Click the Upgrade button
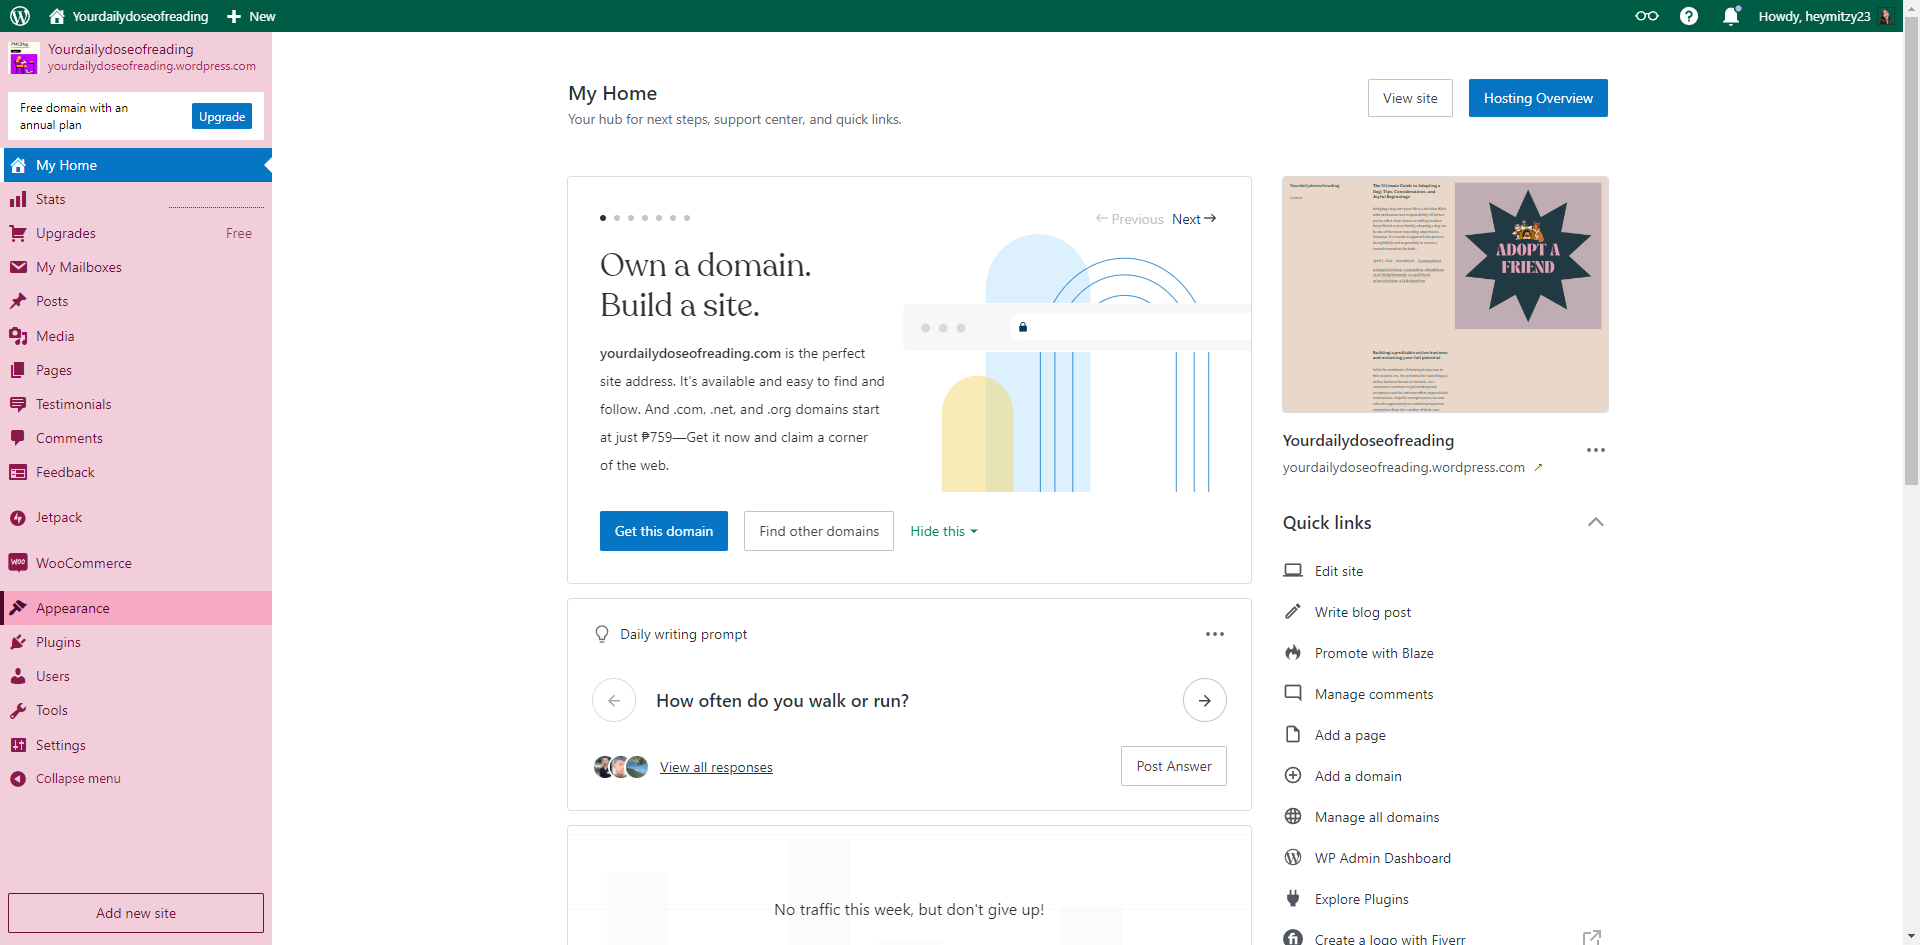This screenshot has height=945, width=1920. click(222, 117)
